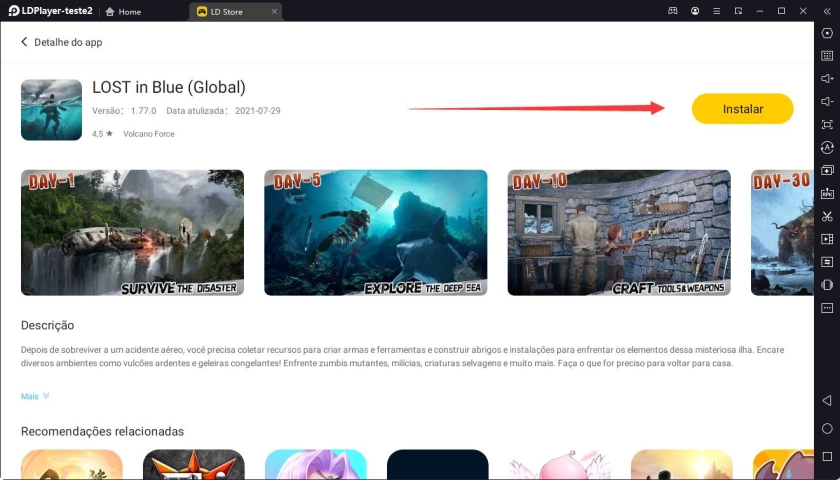Click the shake device icon
840x480 pixels.
pos(827,285)
